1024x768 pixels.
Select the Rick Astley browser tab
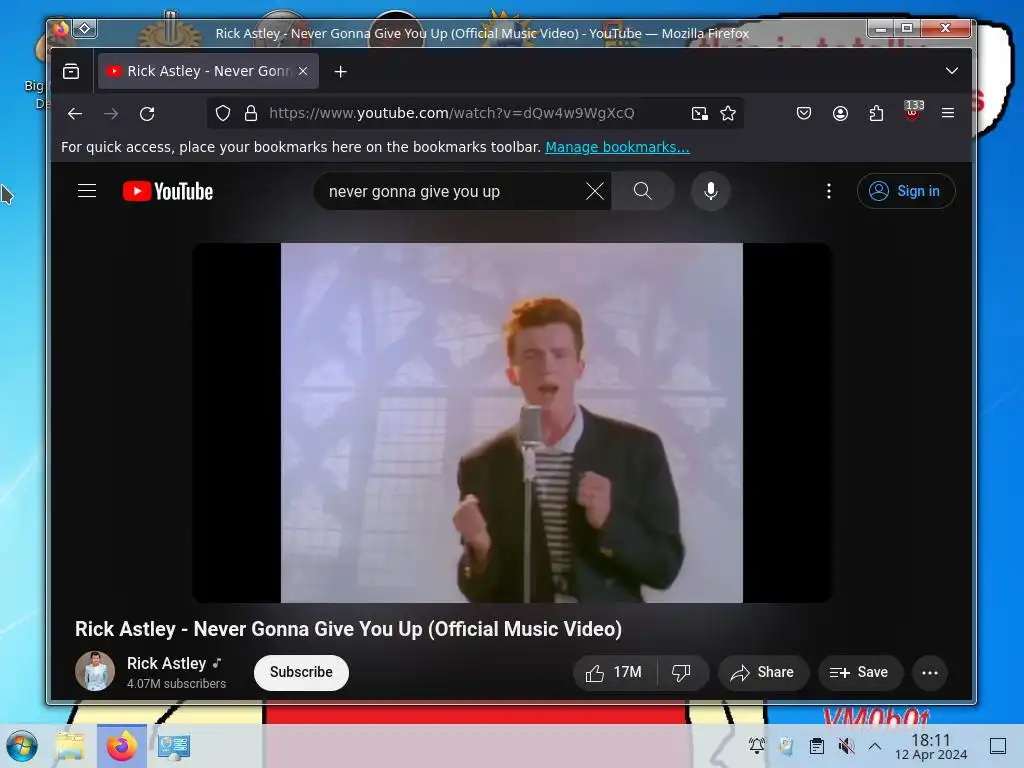point(208,71)
